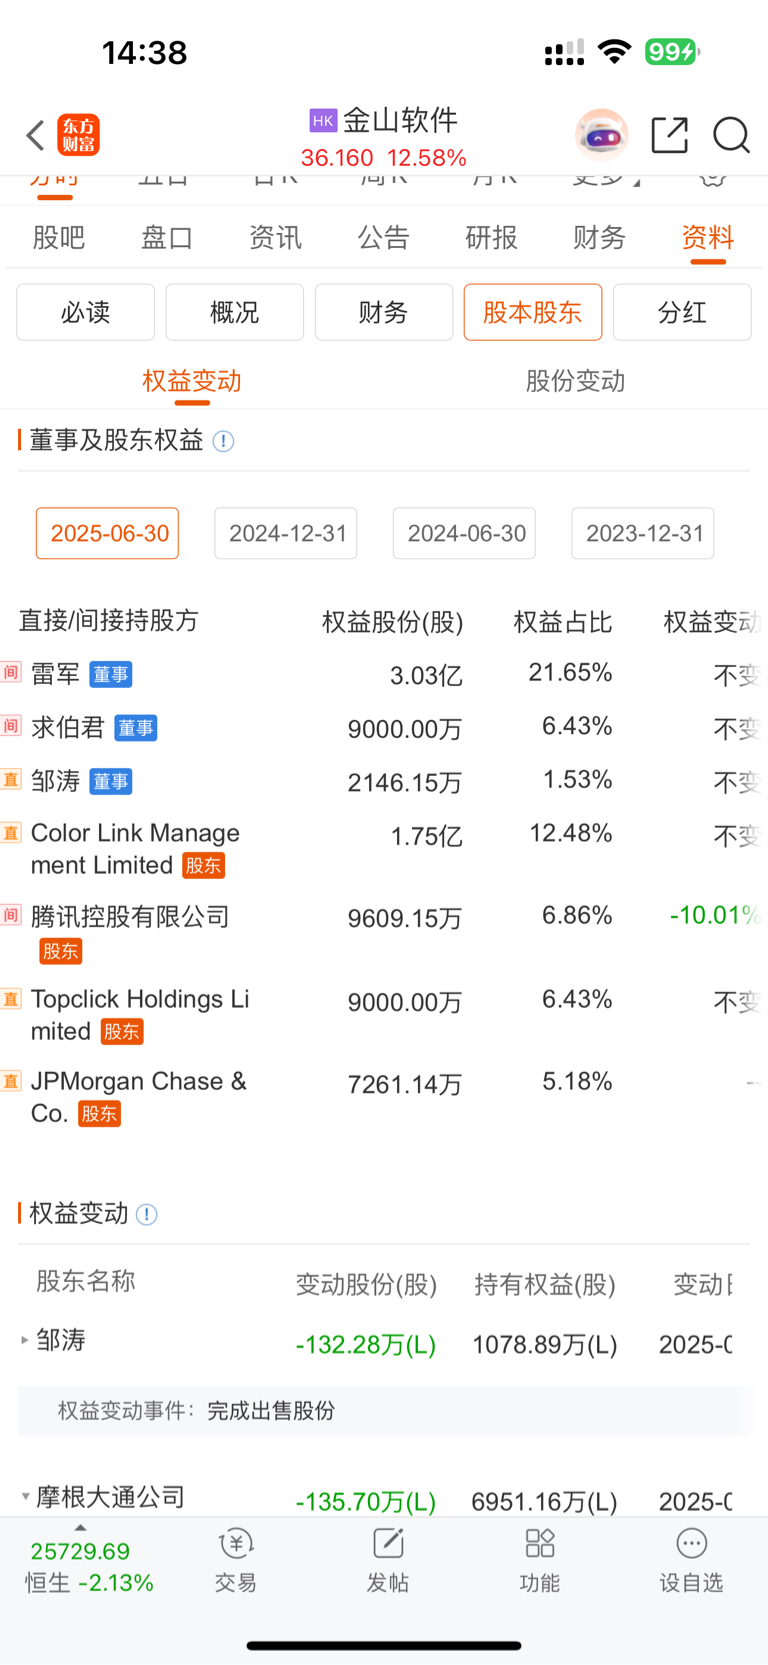Tap the 完成出售股份 event text
The height and width of the screenshot is (1665, 768).
pyautogui.click(x=271, y=1411)
